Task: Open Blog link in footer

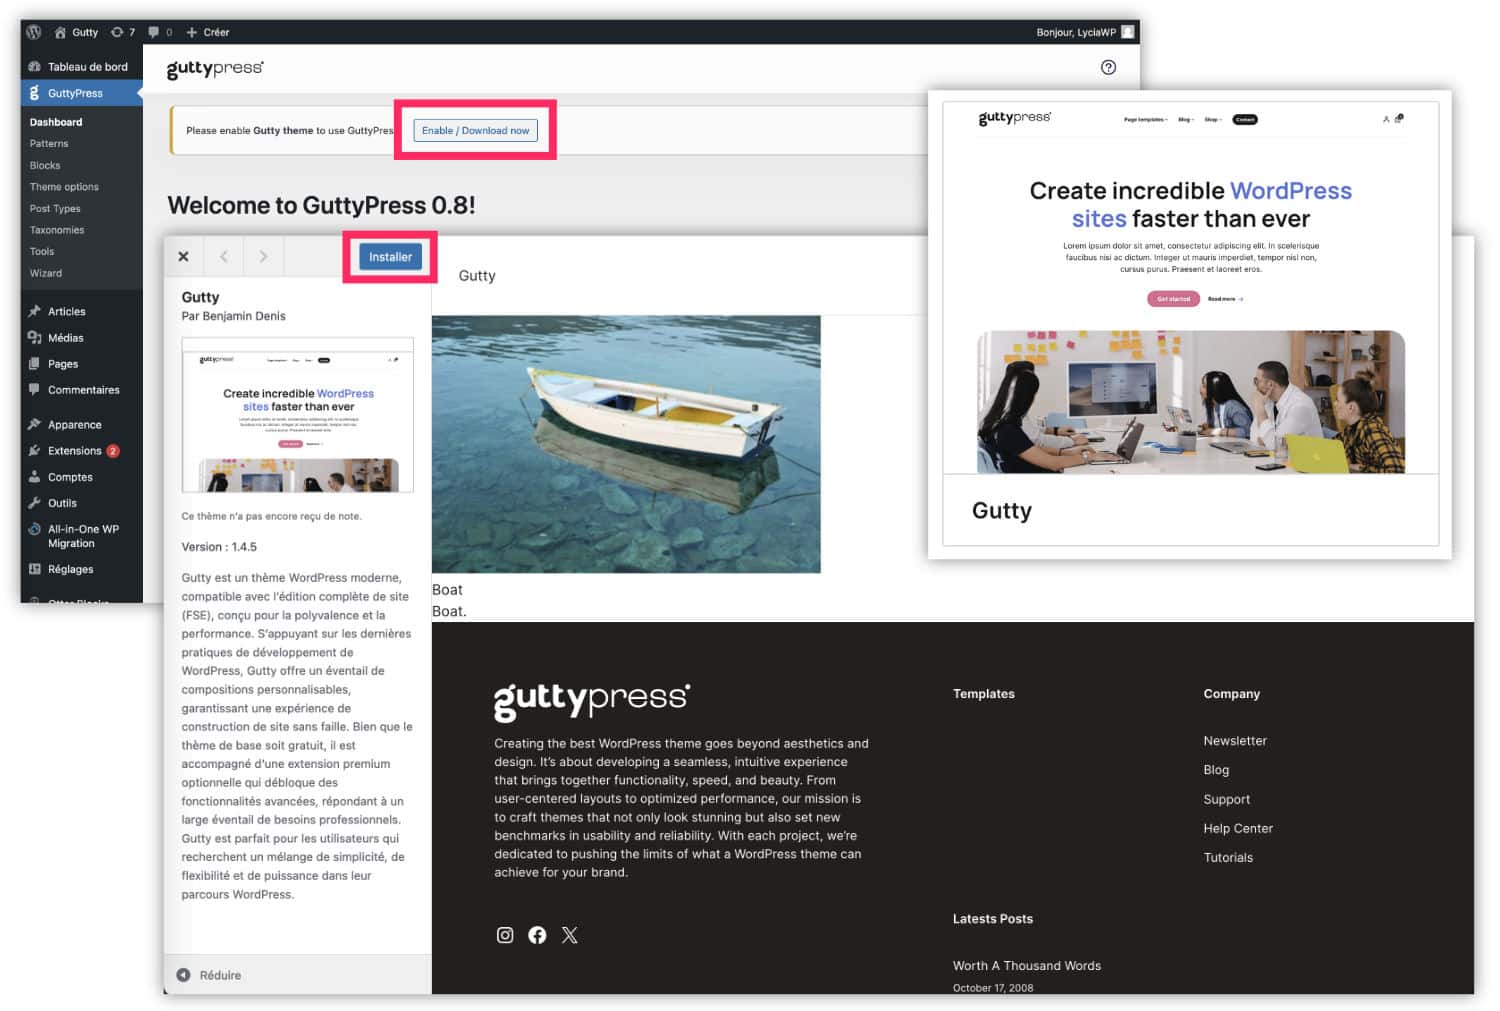Action: tap(1216, 770)
